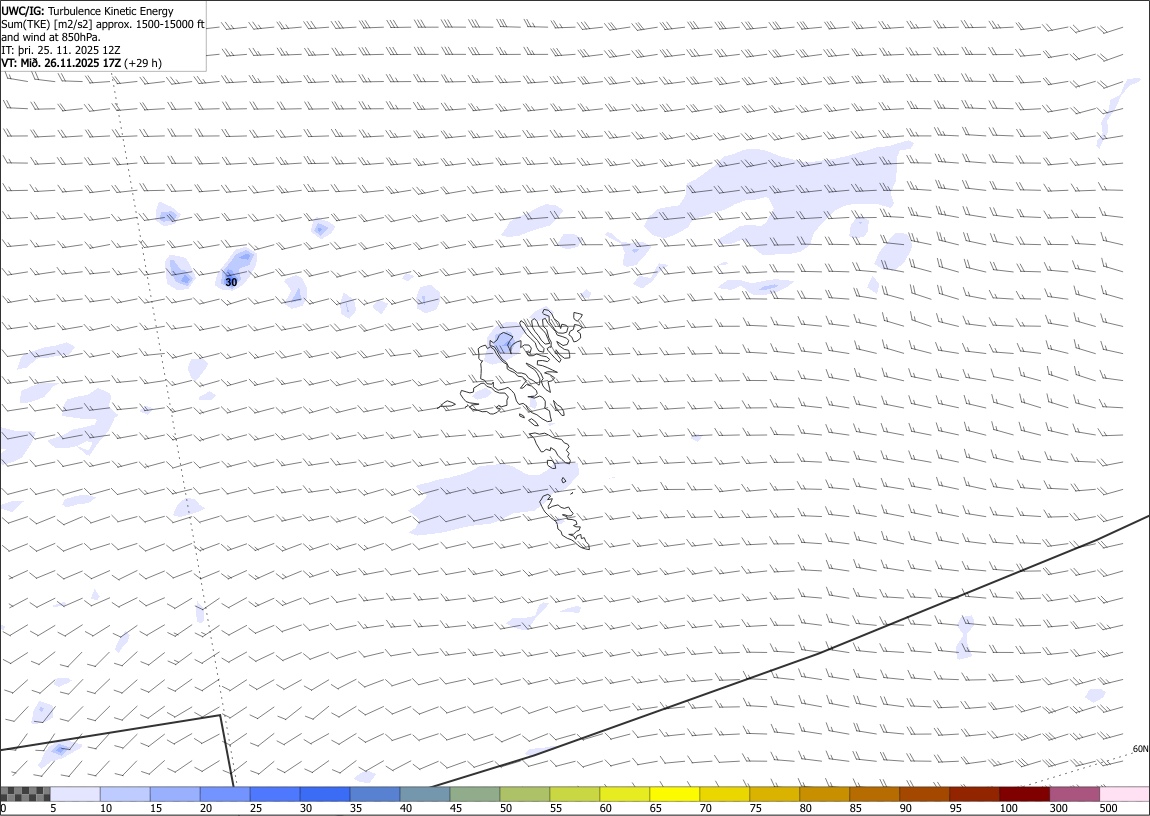Select the 'and wind at 850hPa.' text

point(51,37)
